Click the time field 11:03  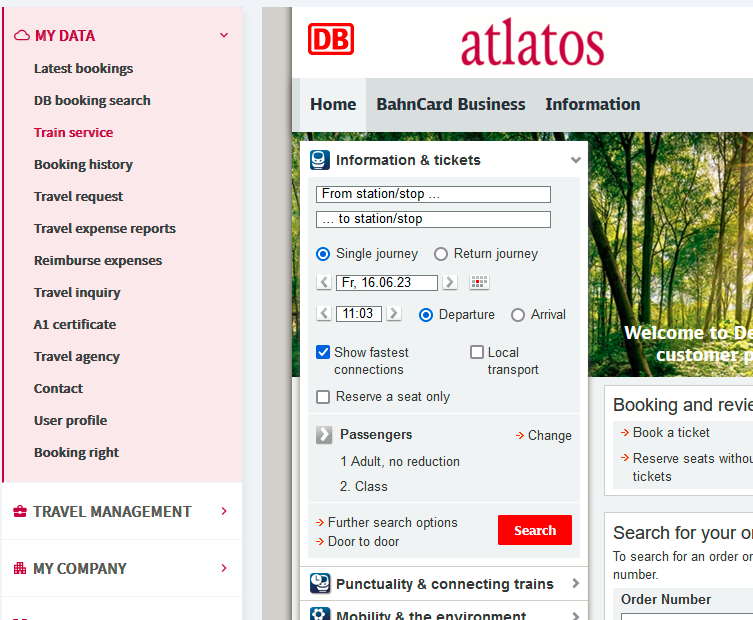(359, 314)
